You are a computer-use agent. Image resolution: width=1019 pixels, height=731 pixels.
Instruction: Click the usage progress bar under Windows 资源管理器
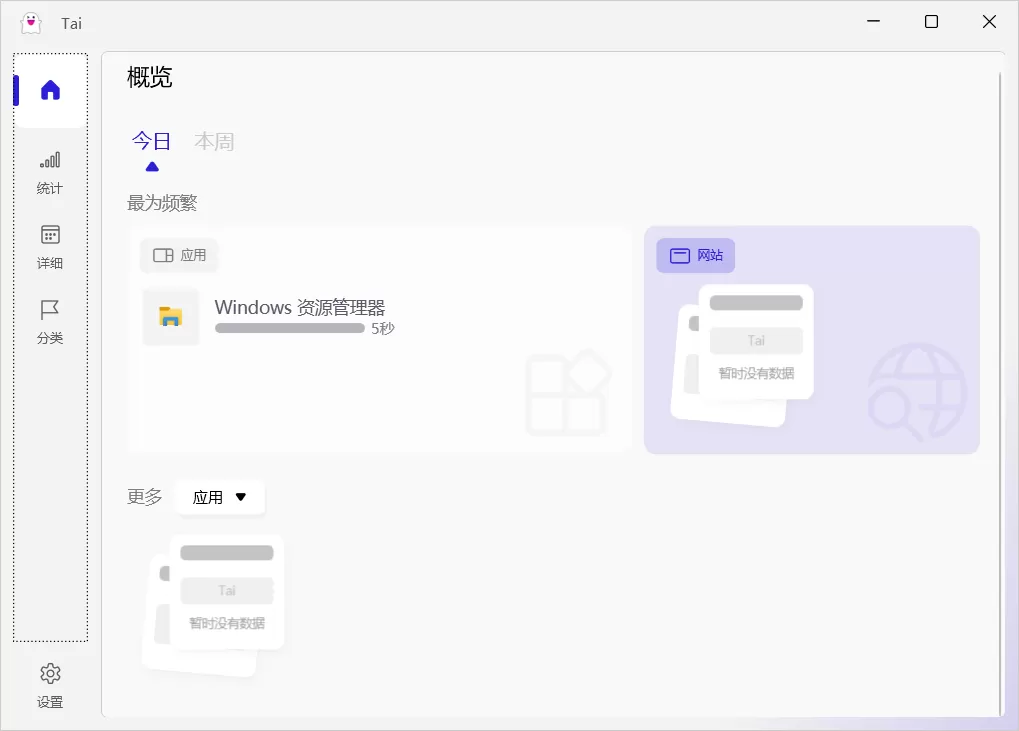click(x=289, y=327)
